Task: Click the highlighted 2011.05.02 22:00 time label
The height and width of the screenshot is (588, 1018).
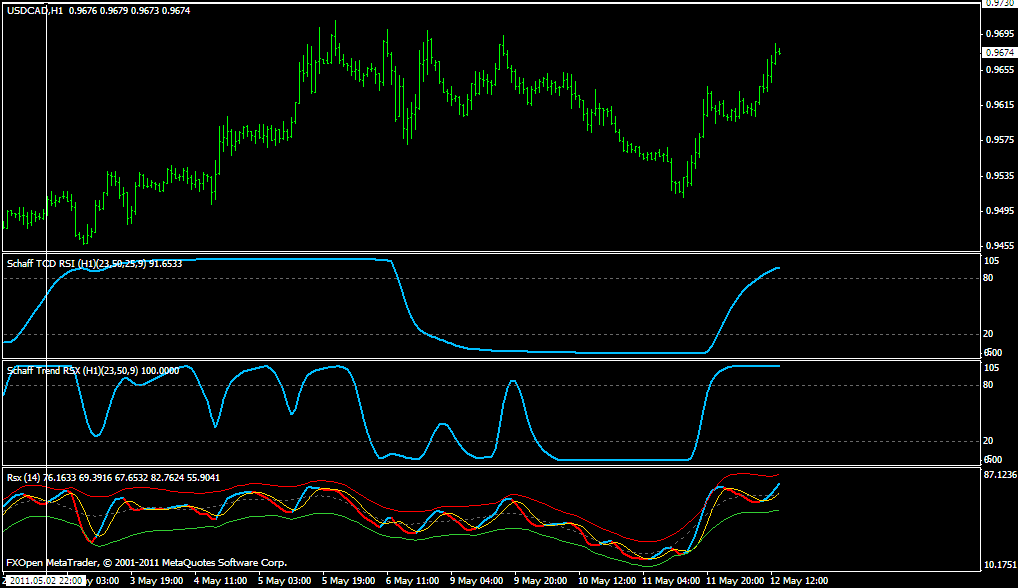Action: click(45, 580)
